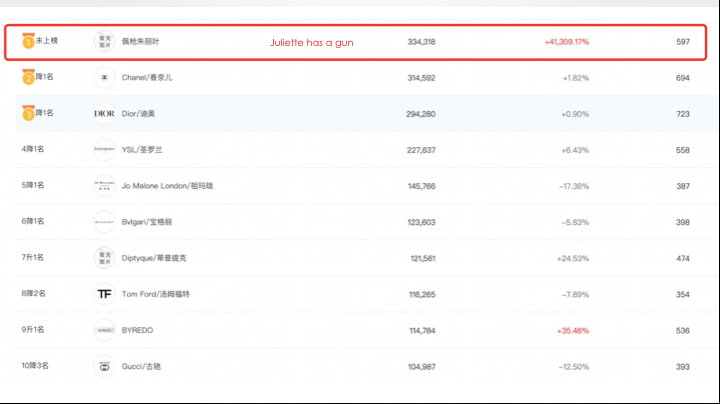The width and height of the screenshot is (720, 404).
Task: Click the Diptyque placeholder logo
Action: coord(104,258)
